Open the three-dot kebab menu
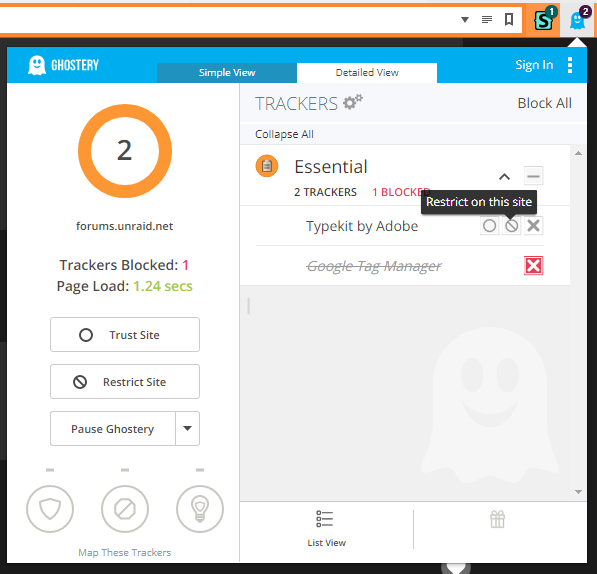Image resolution: width=597 pixels, height=574 pixels. pyautogui.click(x=570, y=65)
